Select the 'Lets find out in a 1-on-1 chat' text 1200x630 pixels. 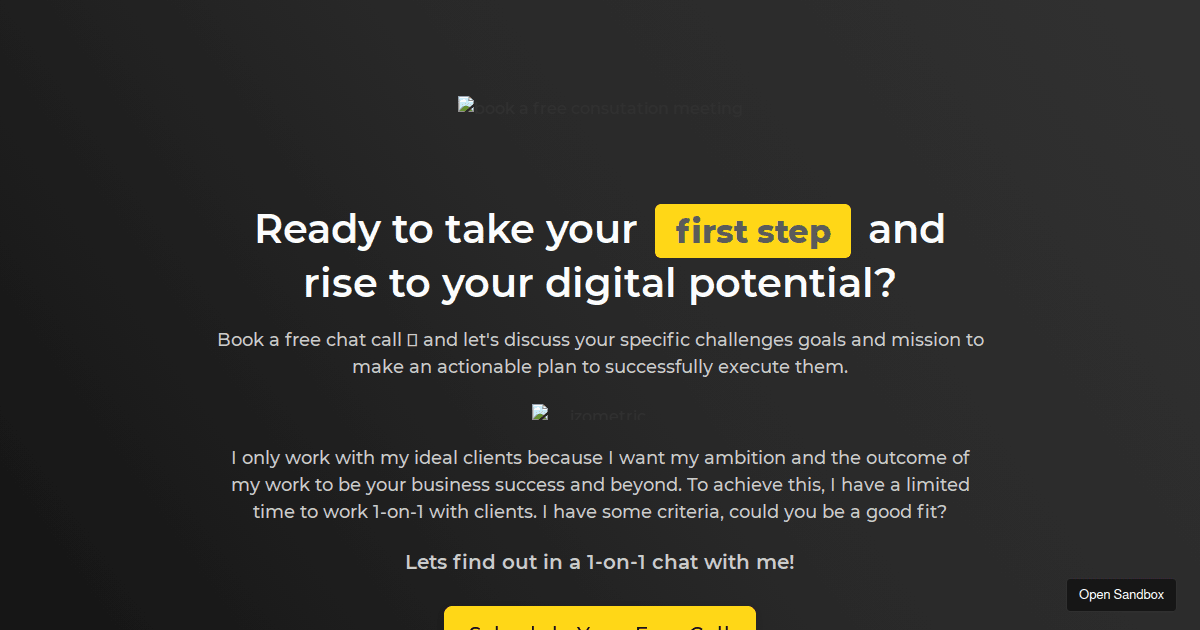point(600,562)
